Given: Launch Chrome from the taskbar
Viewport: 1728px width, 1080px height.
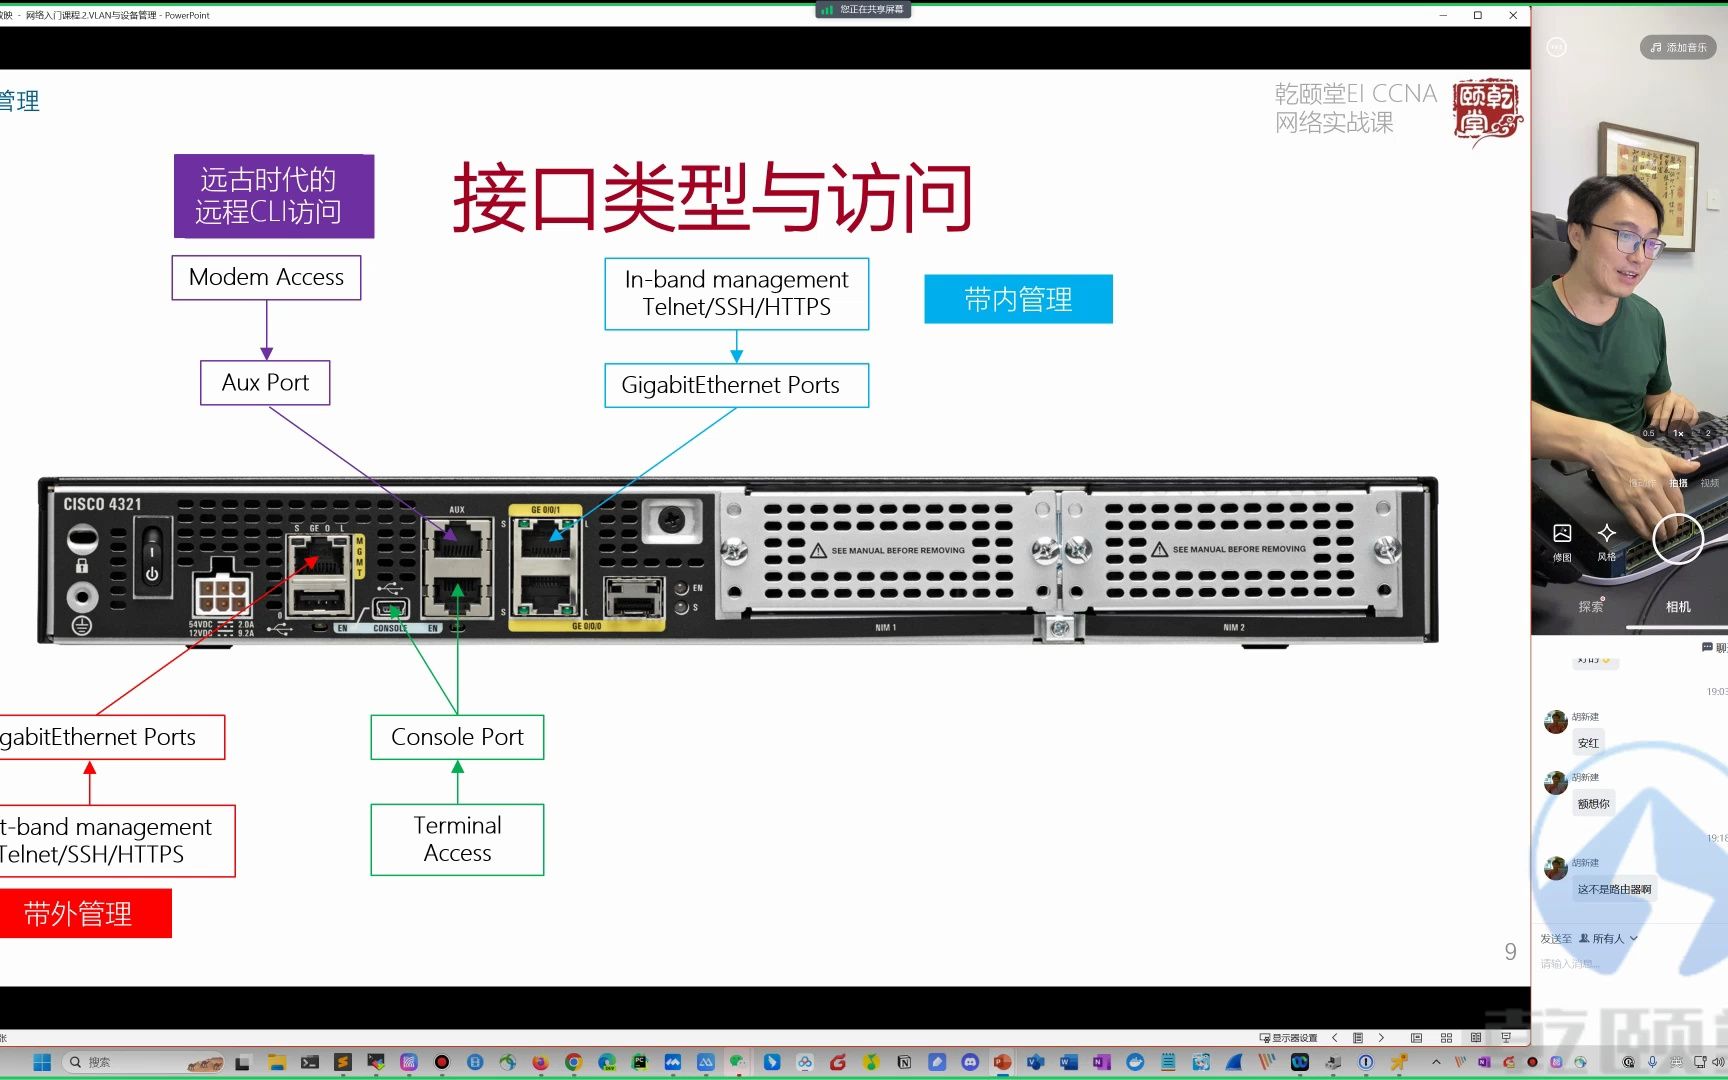Looking at the screenshot, I should (x=574, y=1061).
